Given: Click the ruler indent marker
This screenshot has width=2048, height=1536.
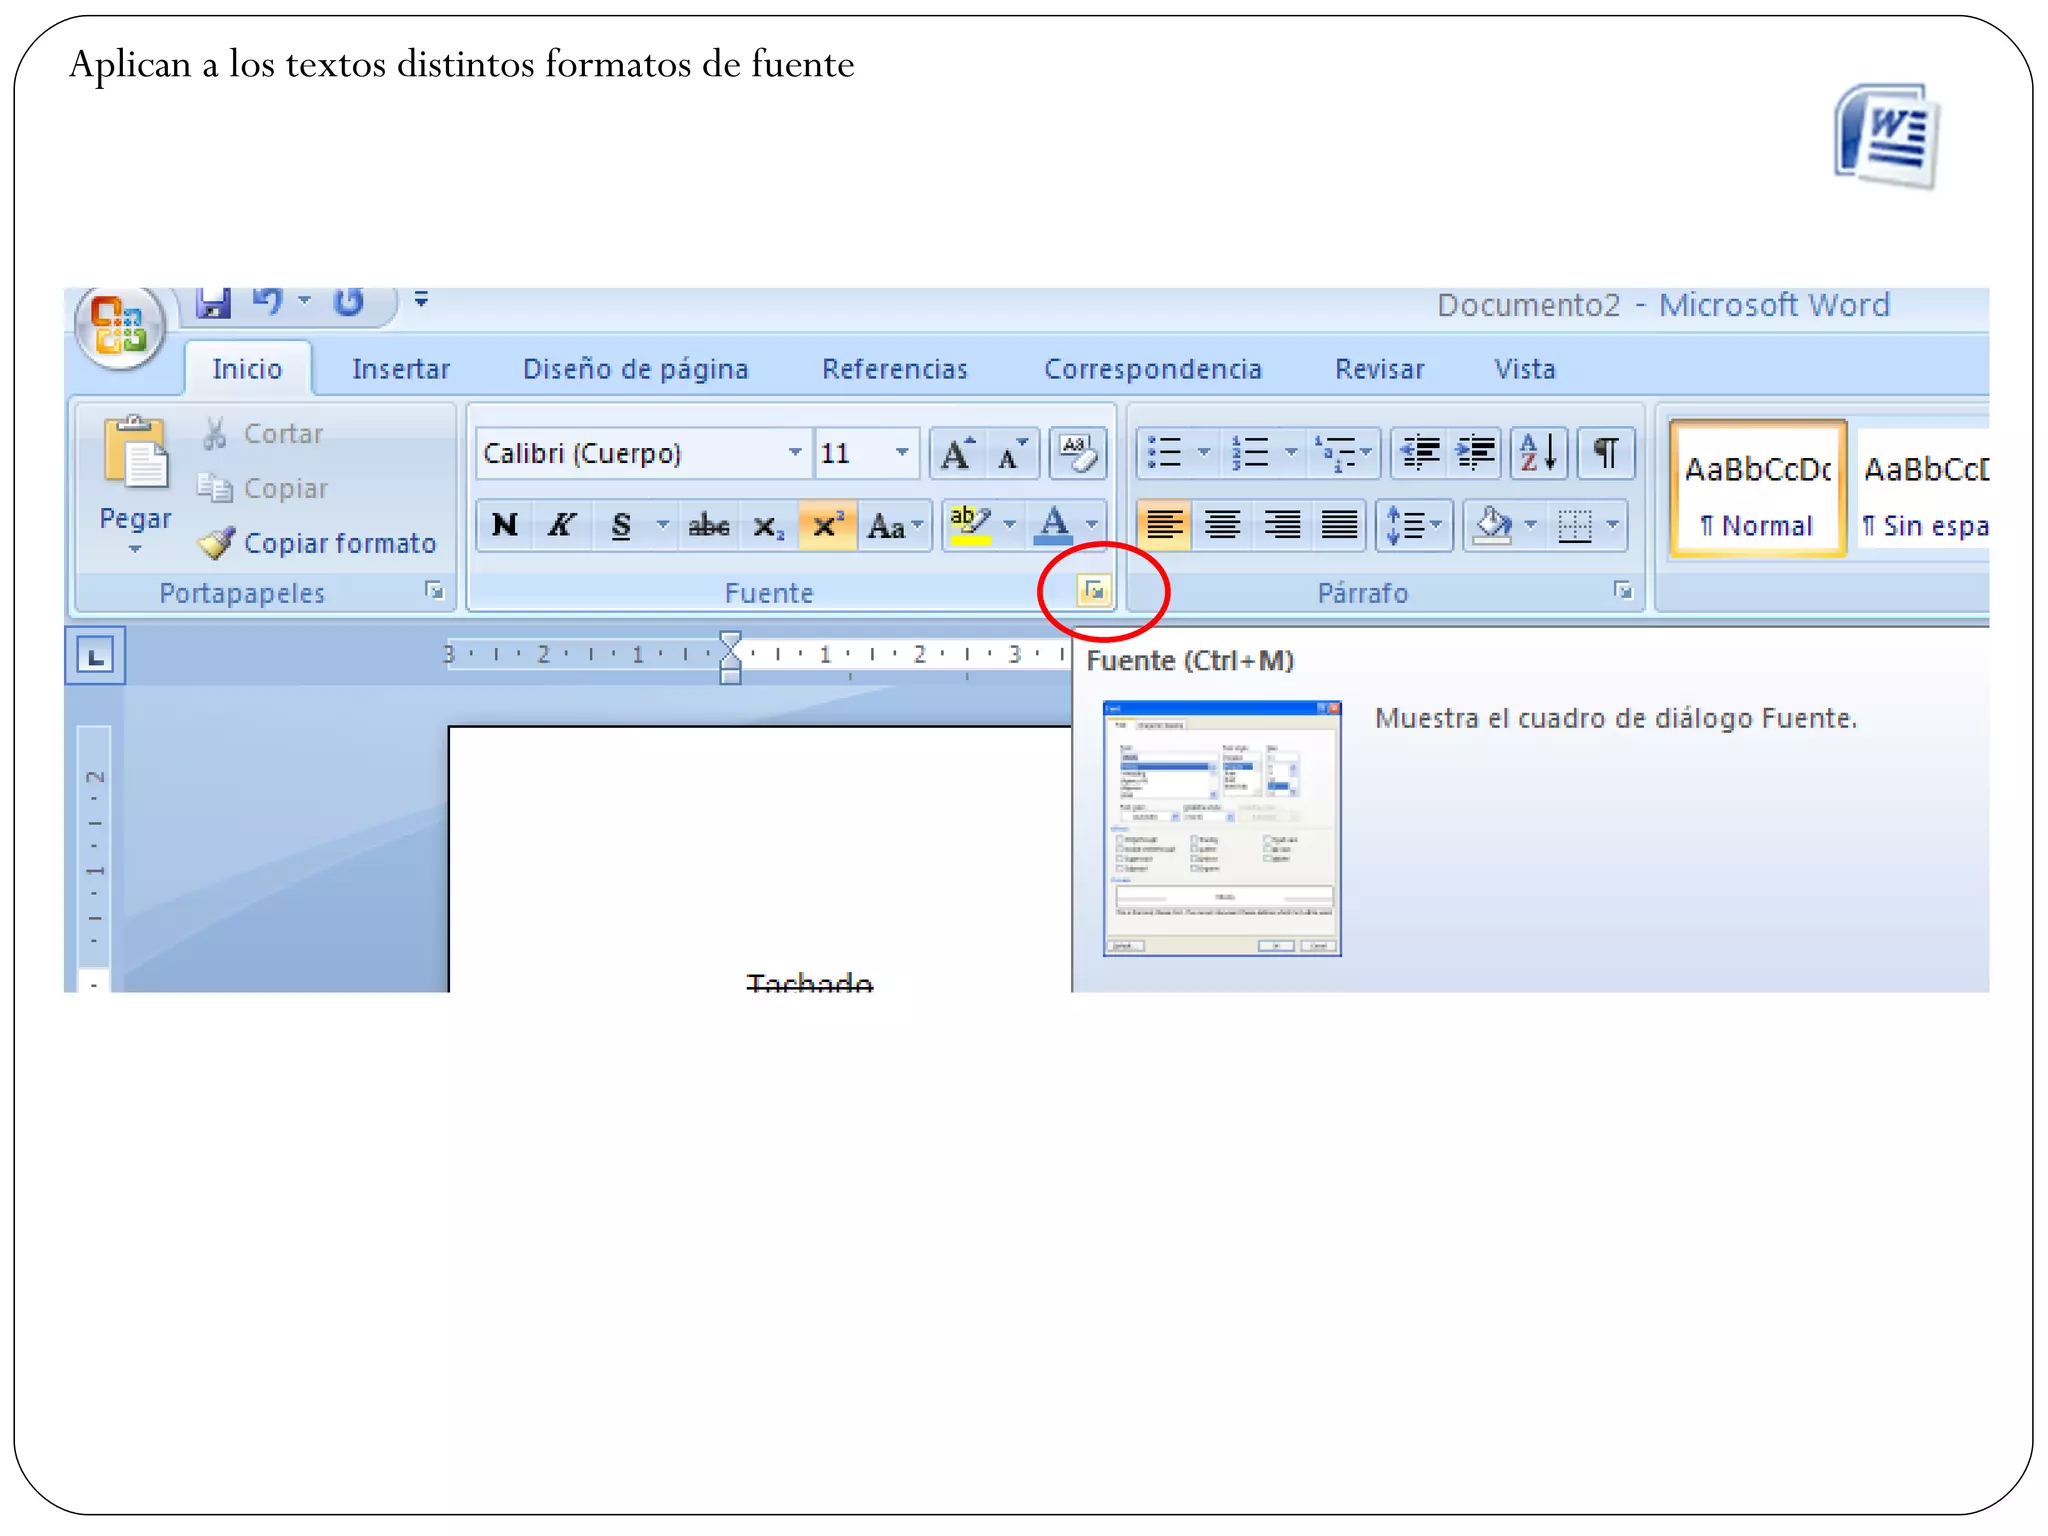Looking at the screenshot, I should (x=731, y=657).
